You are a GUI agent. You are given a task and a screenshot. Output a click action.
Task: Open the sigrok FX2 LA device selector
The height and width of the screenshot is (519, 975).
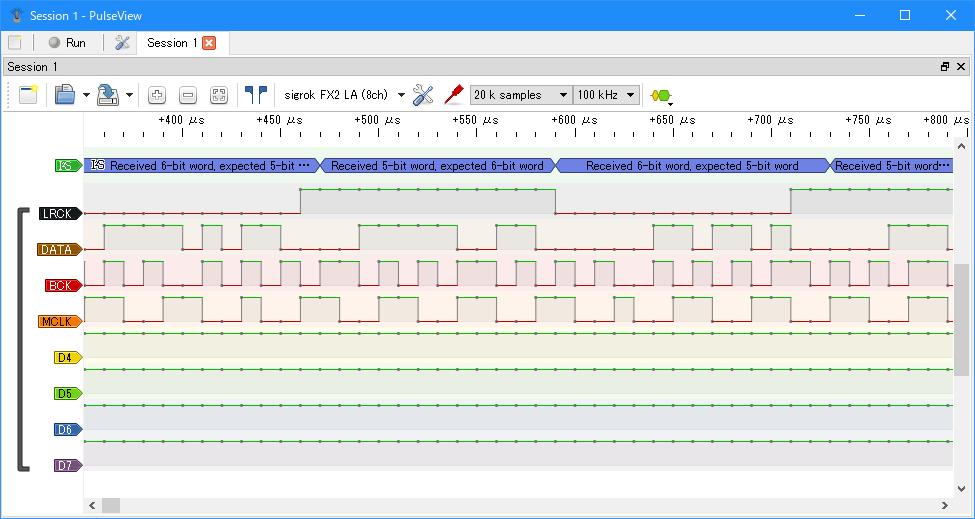coord(344,95)
